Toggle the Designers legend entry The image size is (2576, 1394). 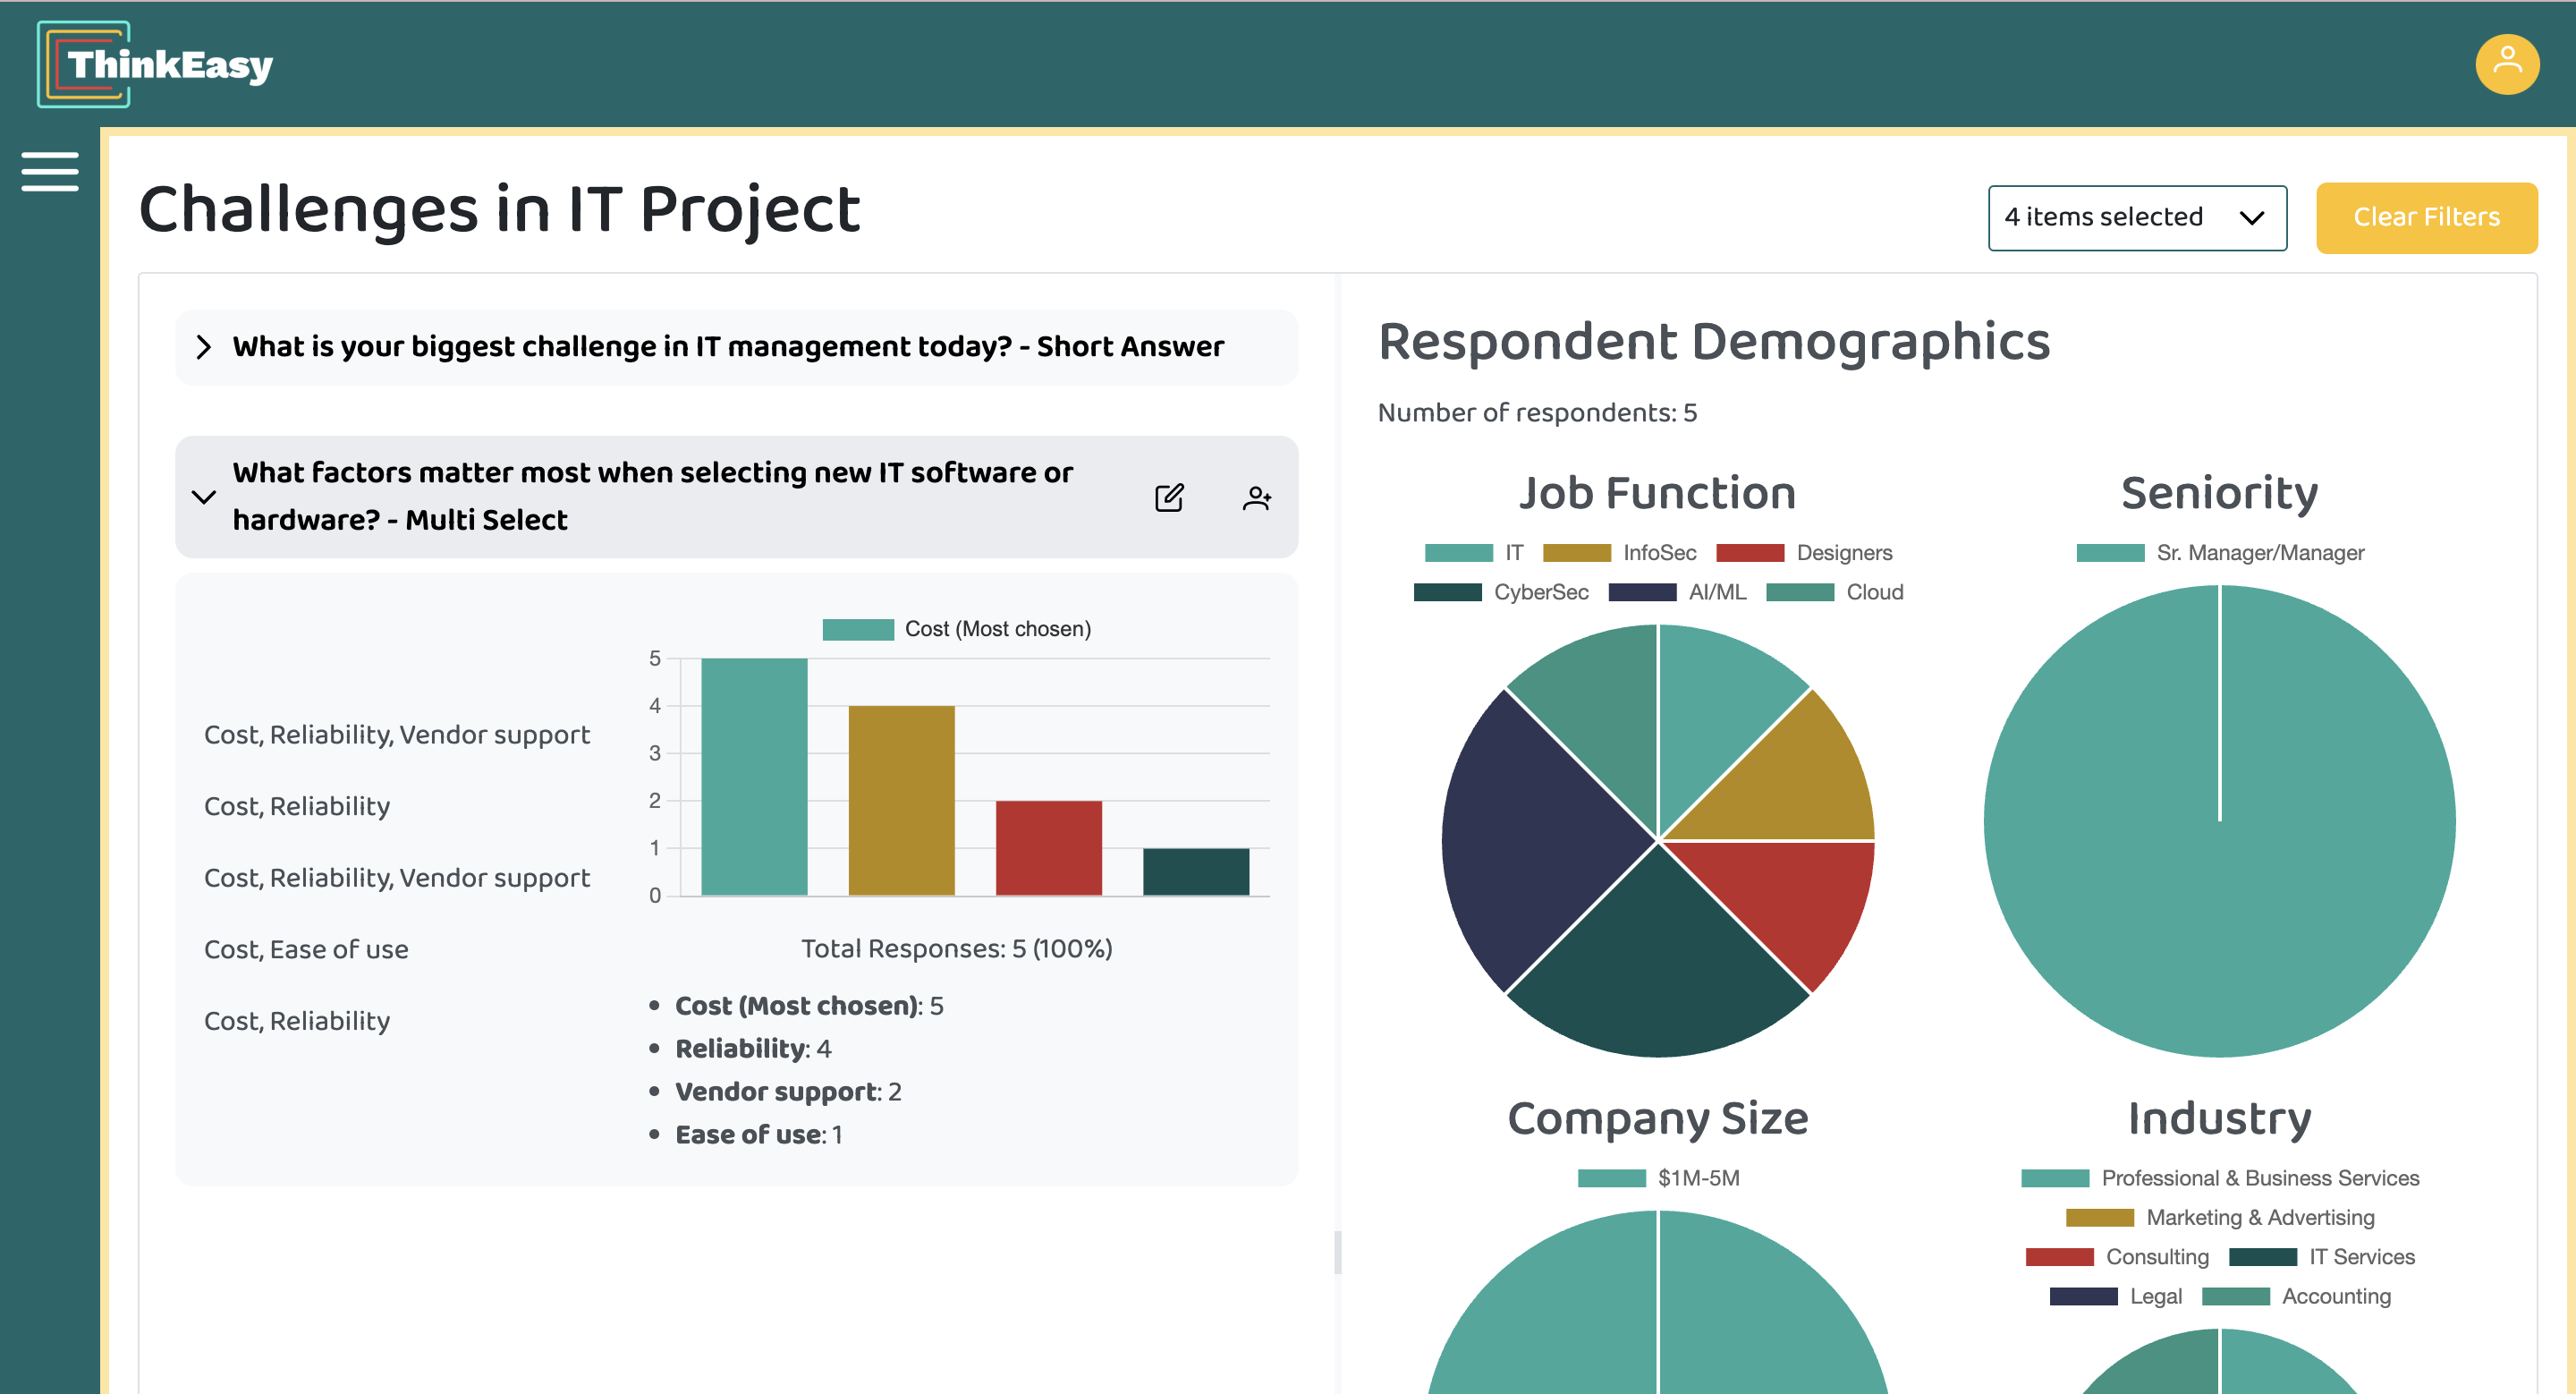pyautogui.click(x=1803, y=553)
